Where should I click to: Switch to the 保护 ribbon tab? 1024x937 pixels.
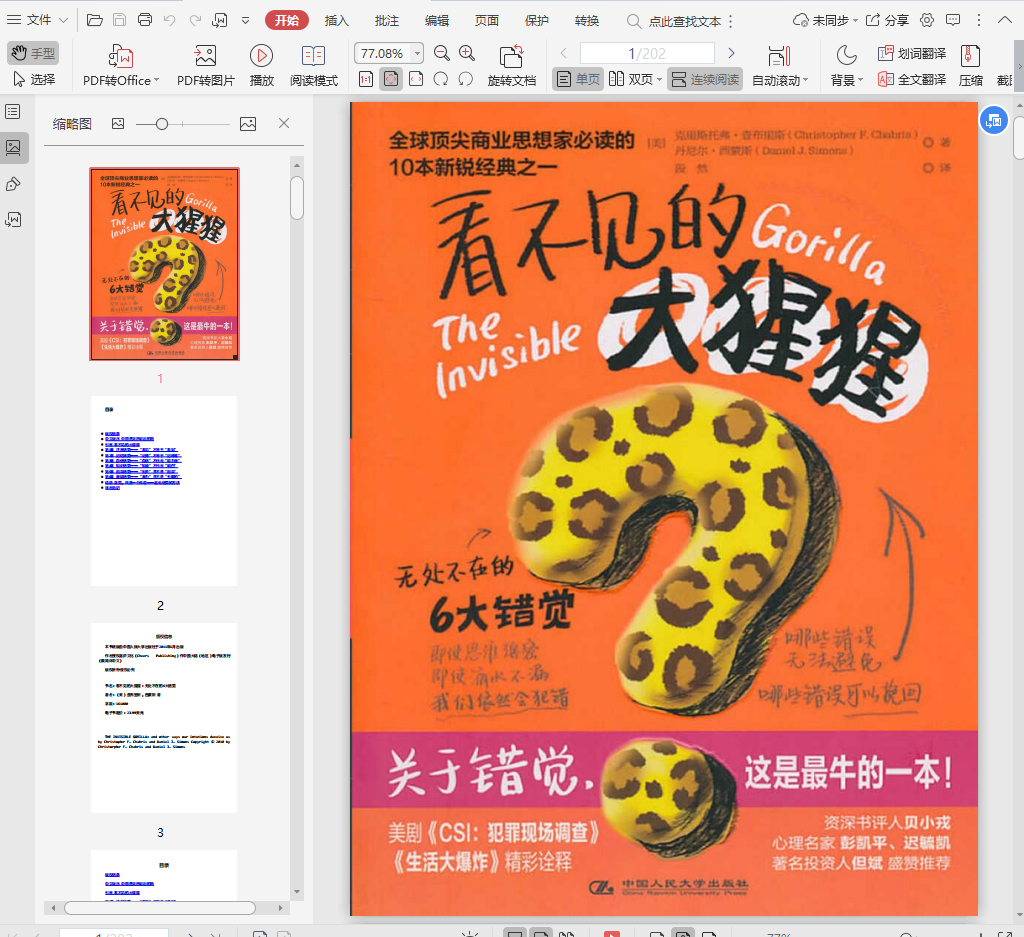537,20
